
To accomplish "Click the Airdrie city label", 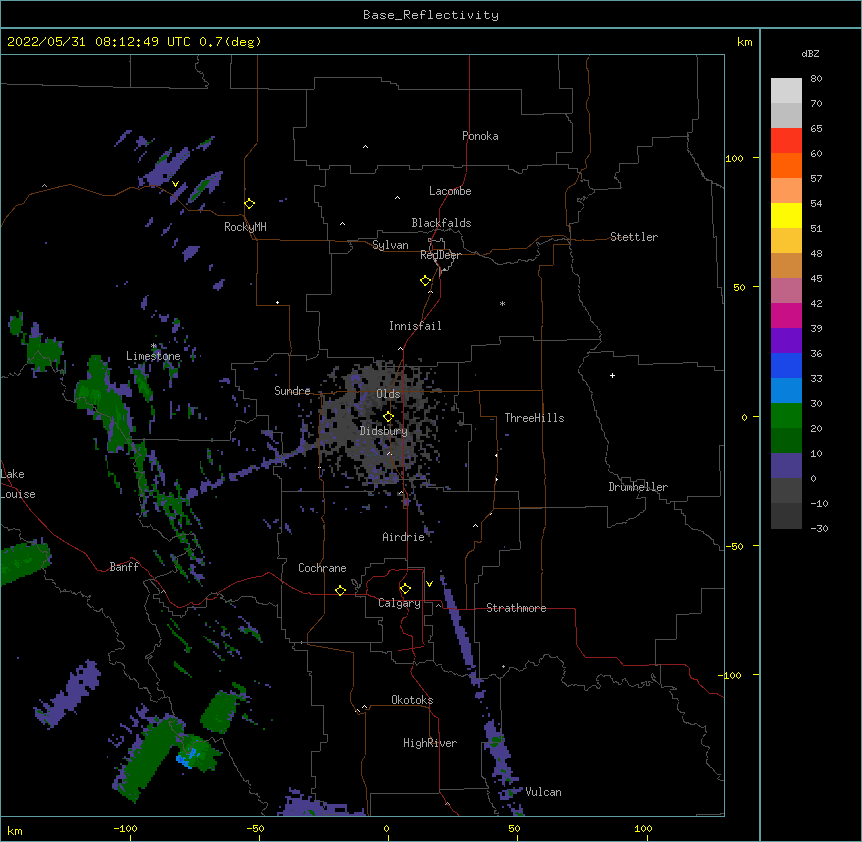I will [x=403, y=537].
